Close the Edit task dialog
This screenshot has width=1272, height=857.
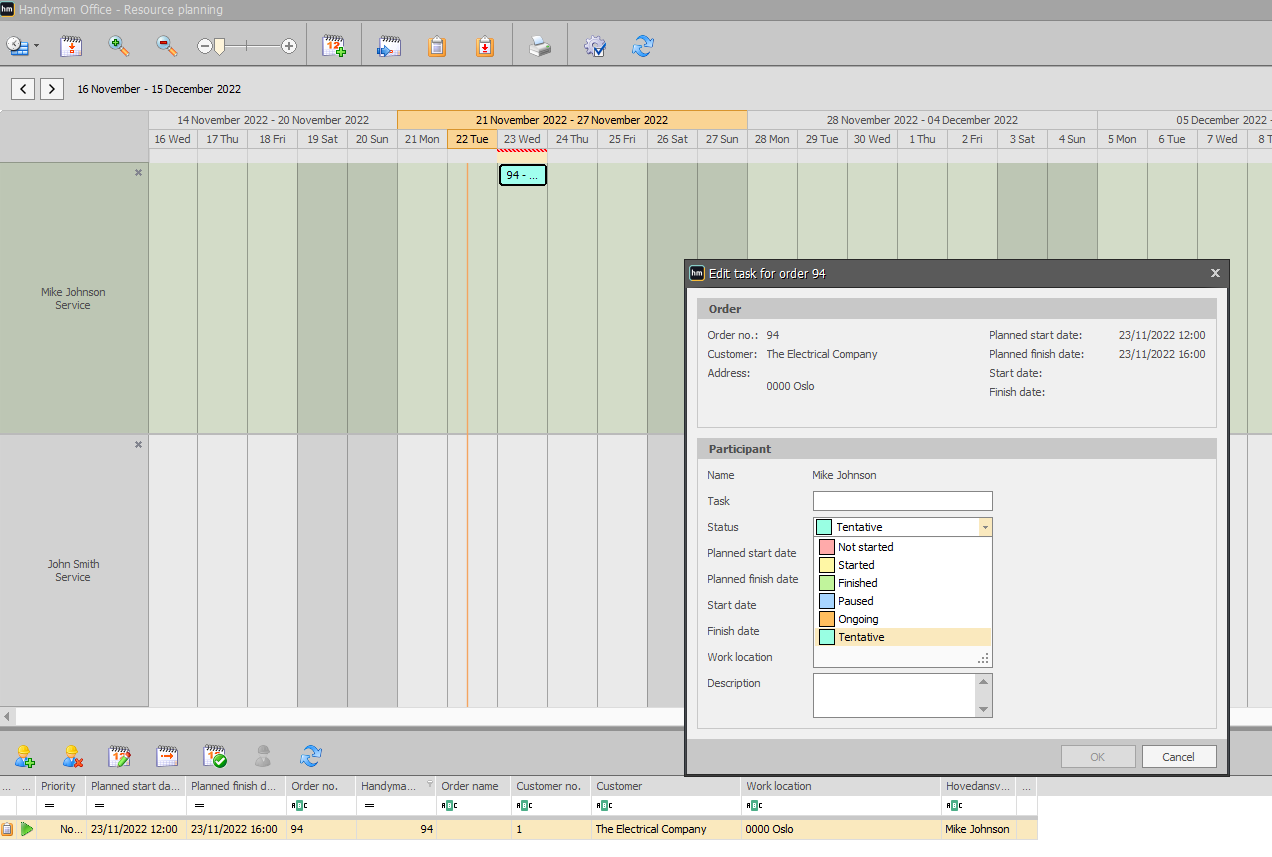(1215, 273)
